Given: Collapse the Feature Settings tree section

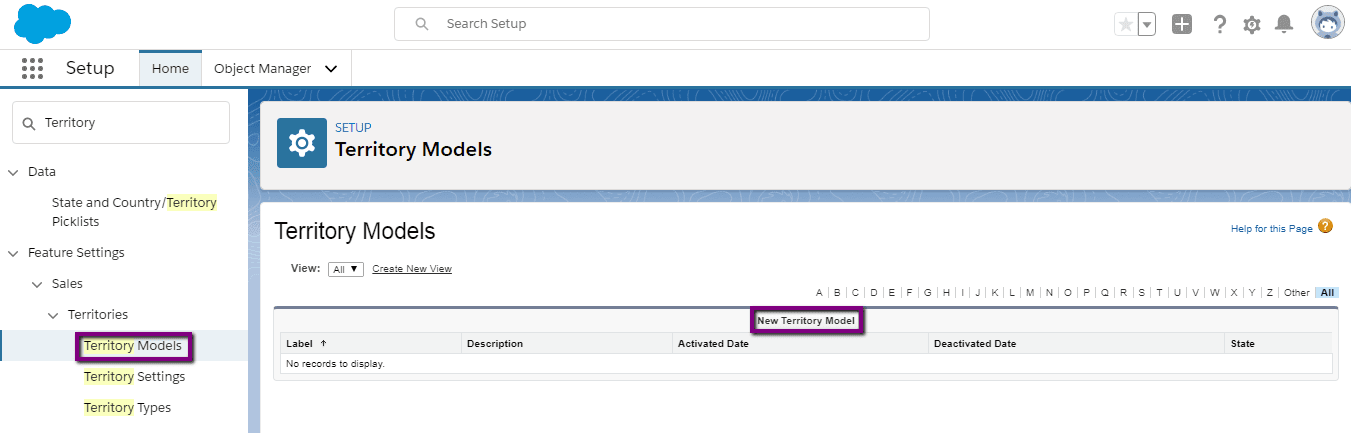Looking at the screenshot, I should (13, 253).
